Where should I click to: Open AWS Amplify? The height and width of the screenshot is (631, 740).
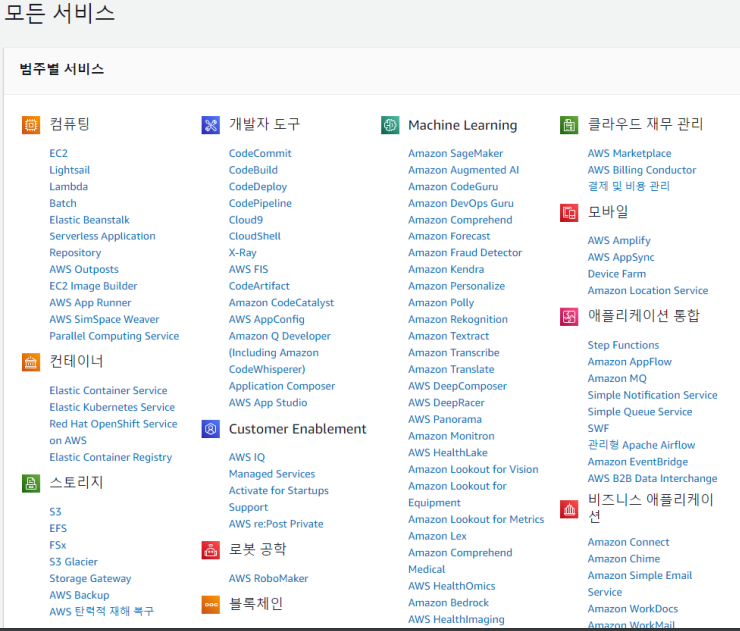pos(619,241)
